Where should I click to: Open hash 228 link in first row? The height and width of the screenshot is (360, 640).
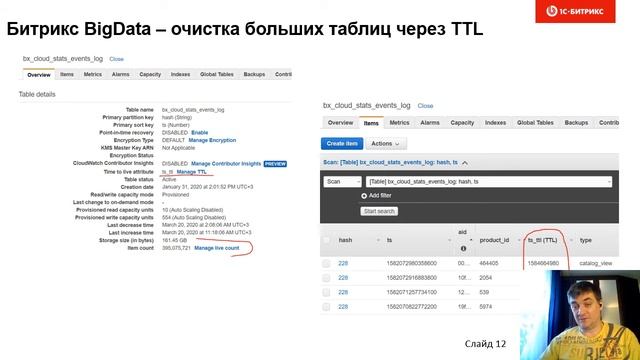(343, 264)
